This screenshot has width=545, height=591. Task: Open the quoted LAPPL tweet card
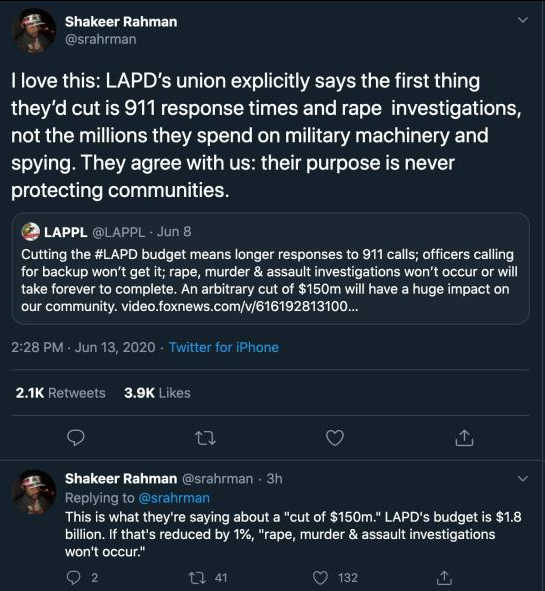point(271,268)
